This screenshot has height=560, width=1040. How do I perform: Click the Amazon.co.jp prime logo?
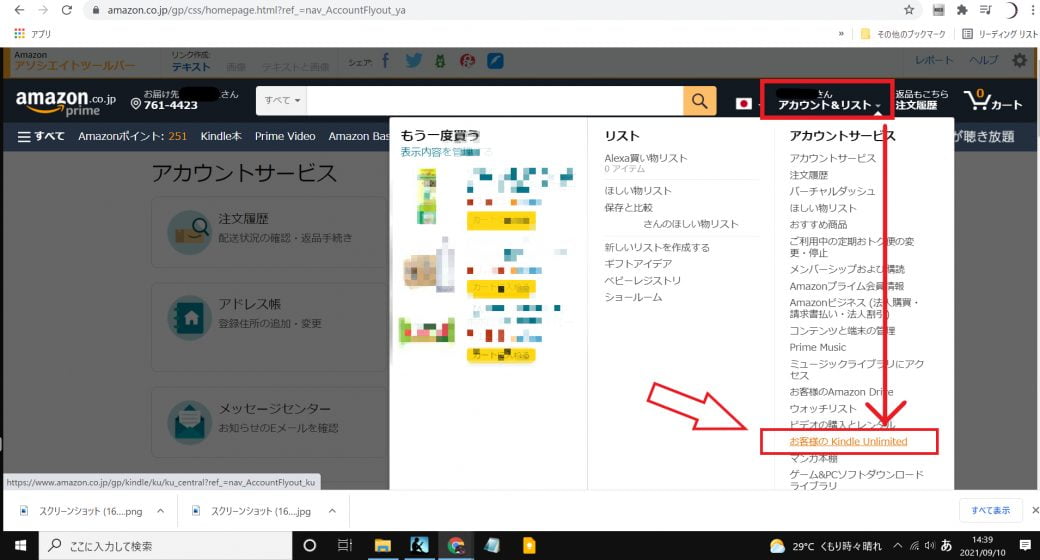[66, 102]
